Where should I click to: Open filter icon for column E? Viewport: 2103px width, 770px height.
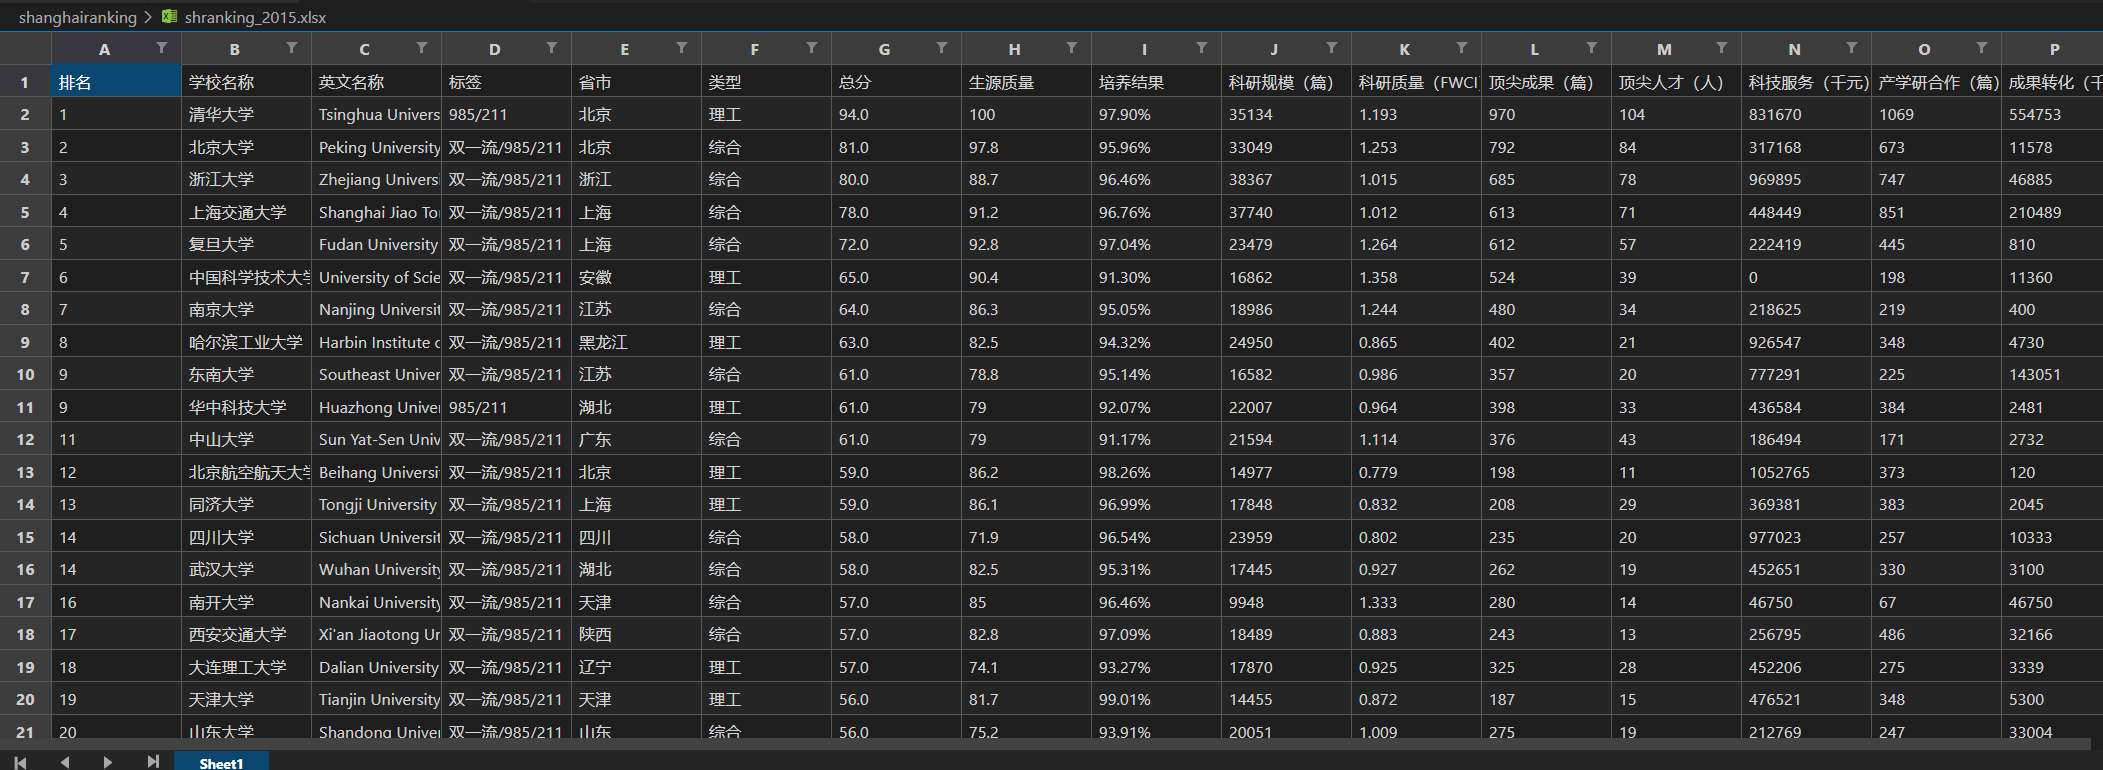pyautogui.click(x=682, y=48)
